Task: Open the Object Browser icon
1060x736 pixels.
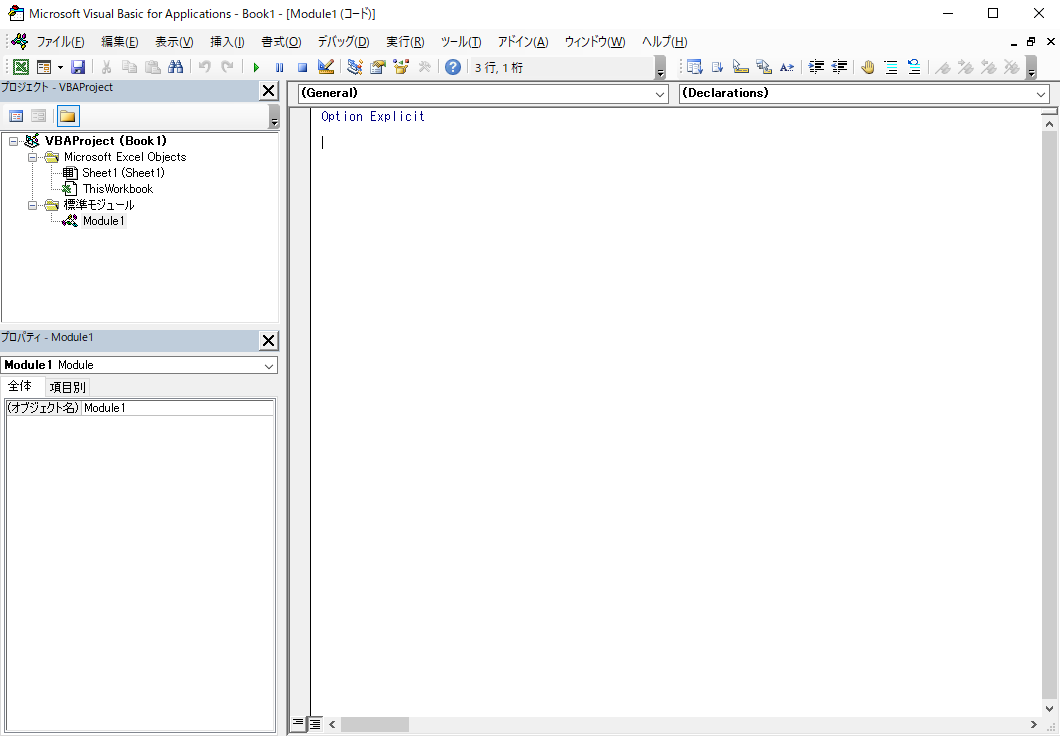Action: tap(401, 67)
